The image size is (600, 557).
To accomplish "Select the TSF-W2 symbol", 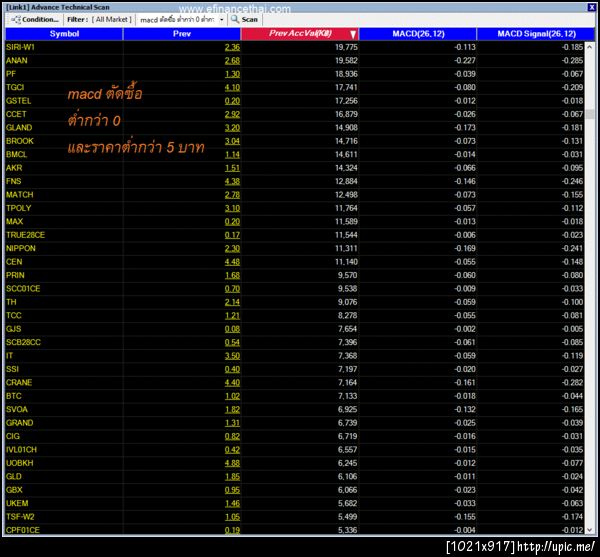I will (x=20, y=516).
